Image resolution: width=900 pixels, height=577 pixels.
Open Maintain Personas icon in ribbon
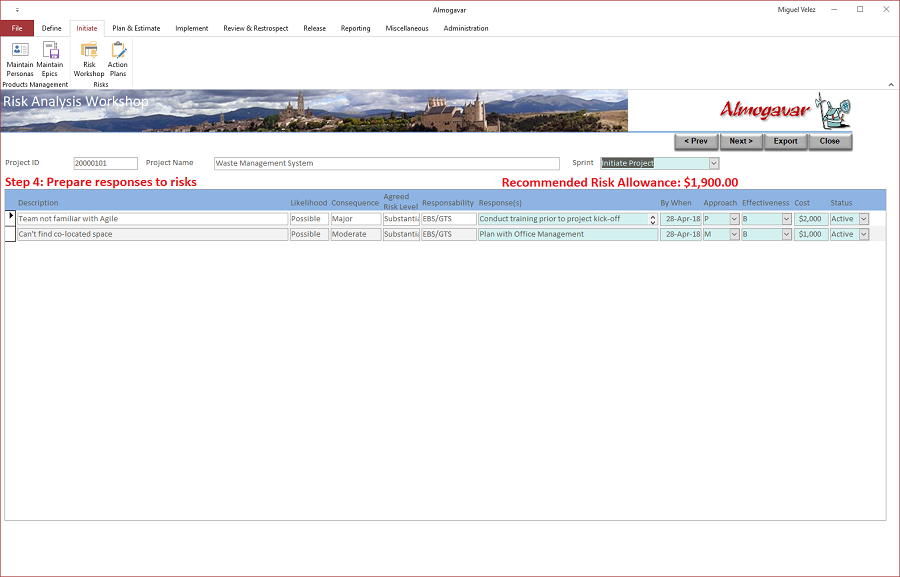click(x=20, y=59)
